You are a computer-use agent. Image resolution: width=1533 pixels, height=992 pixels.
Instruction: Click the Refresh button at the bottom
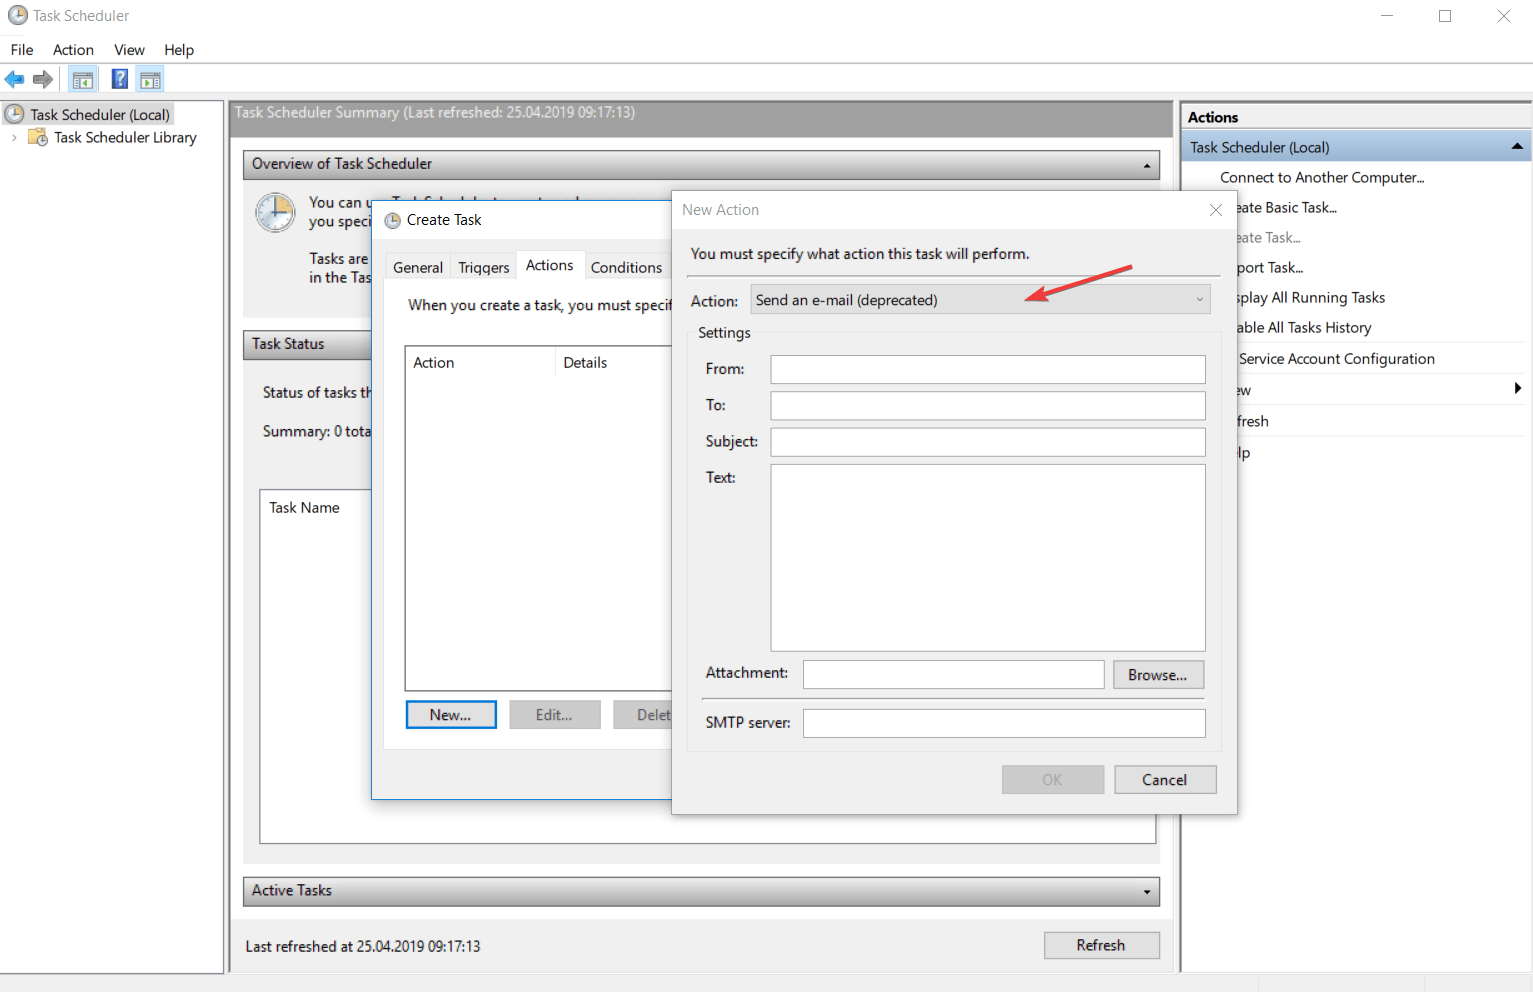coord(1101,945)
